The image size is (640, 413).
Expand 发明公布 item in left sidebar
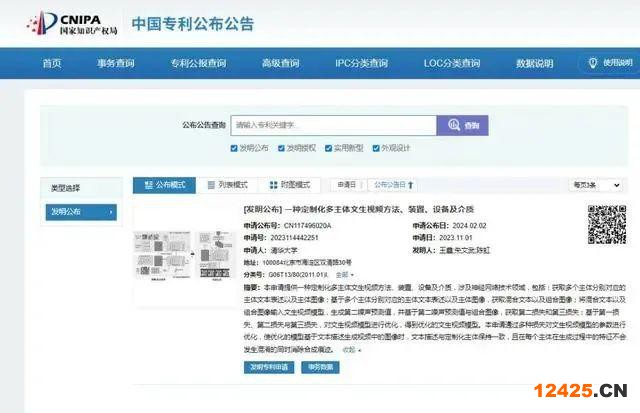[80, 212]
